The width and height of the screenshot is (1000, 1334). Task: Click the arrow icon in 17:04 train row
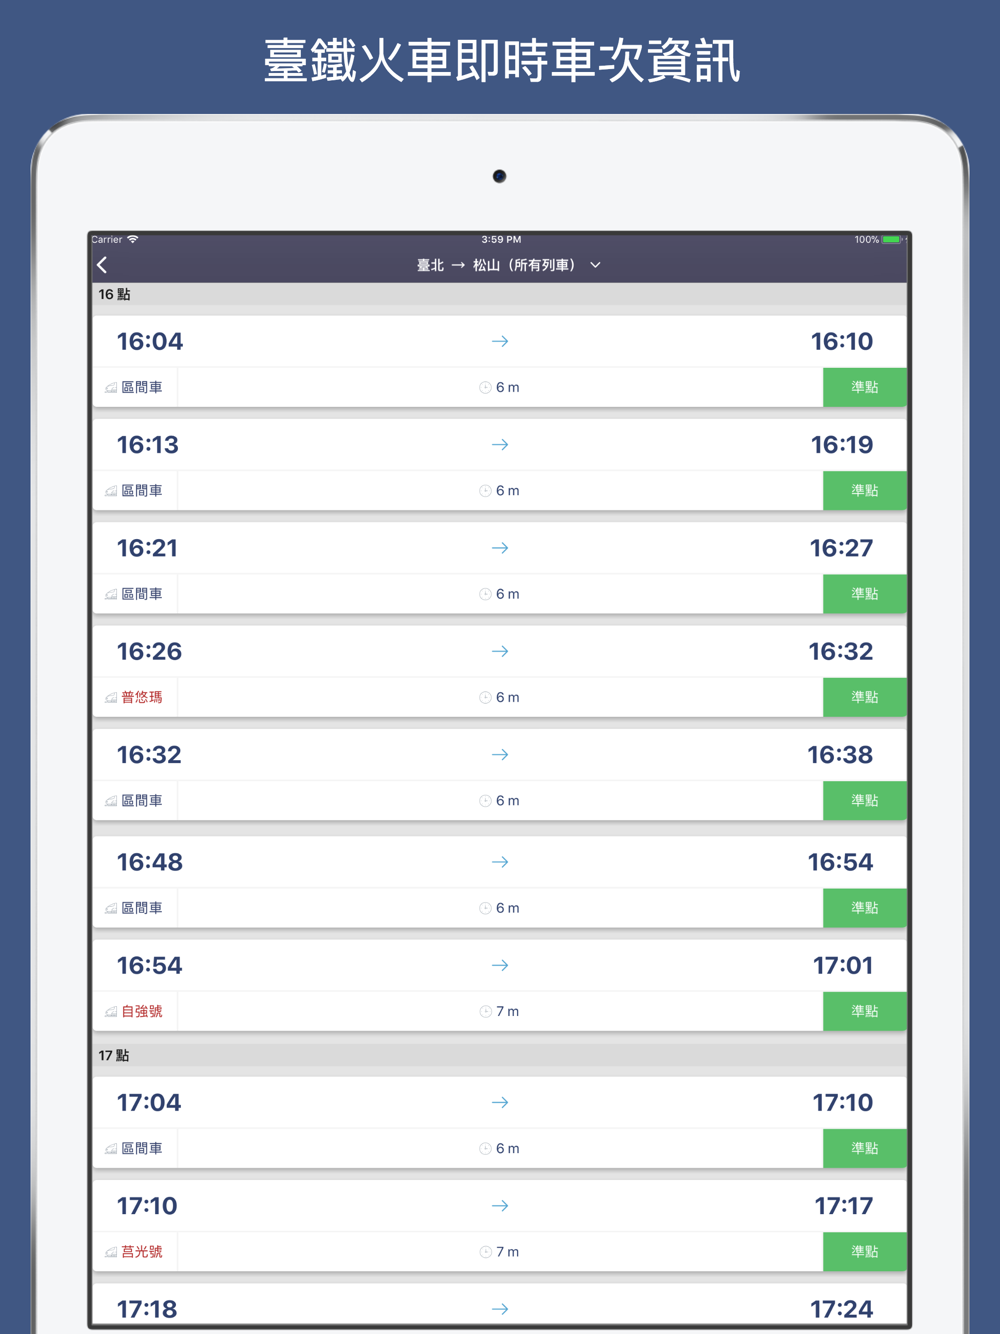click(500, 1103)
